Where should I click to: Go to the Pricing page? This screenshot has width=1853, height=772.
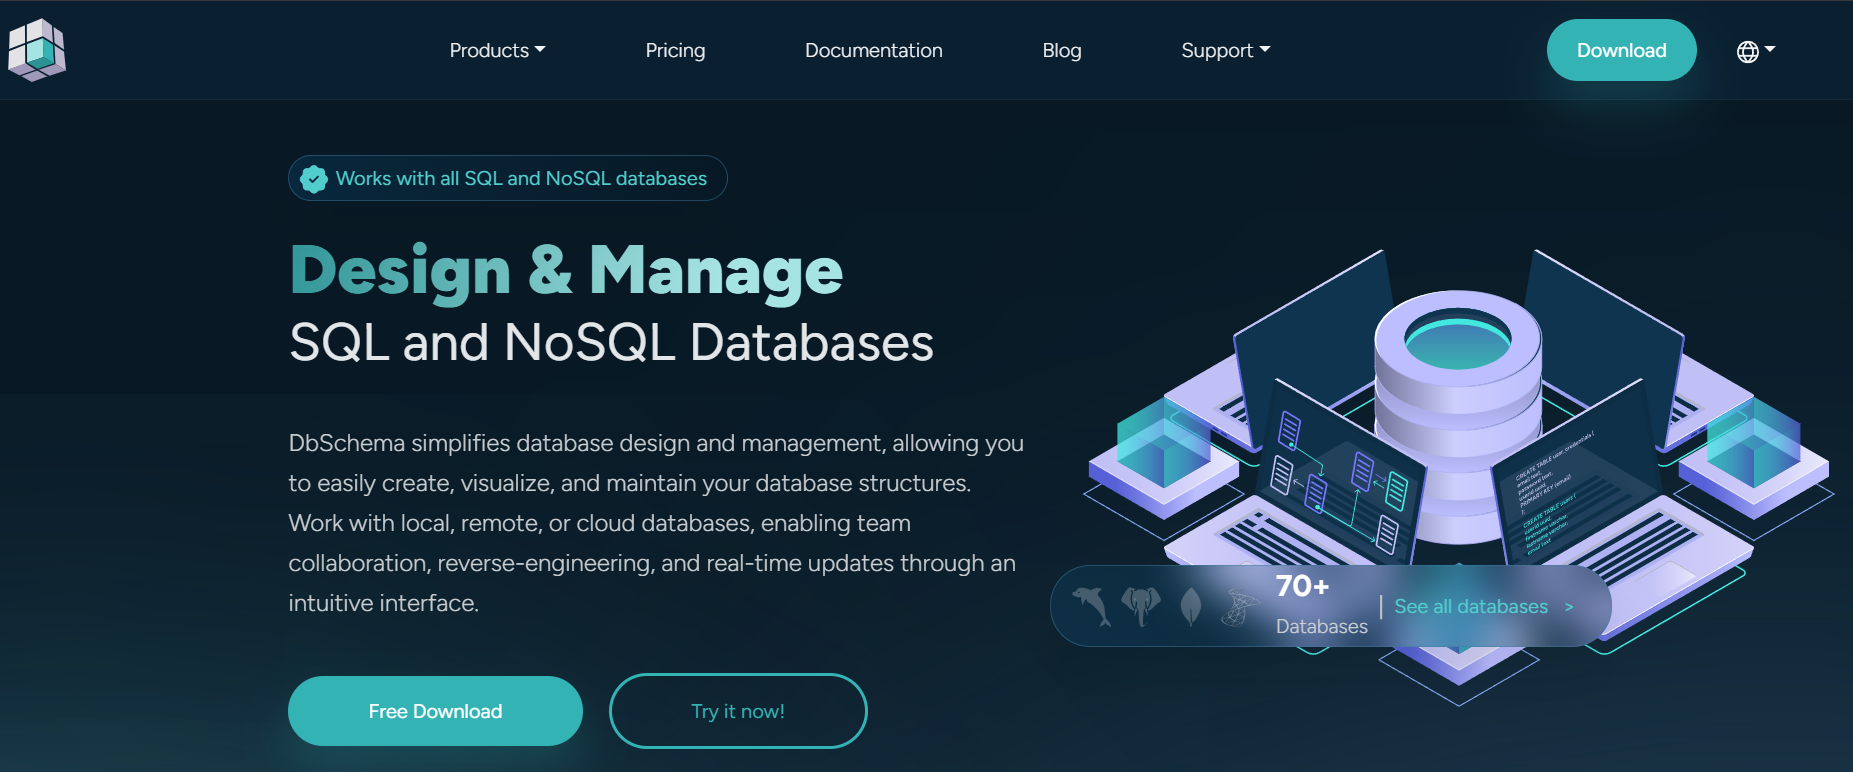pyautogui.click(x=675, y=50)
